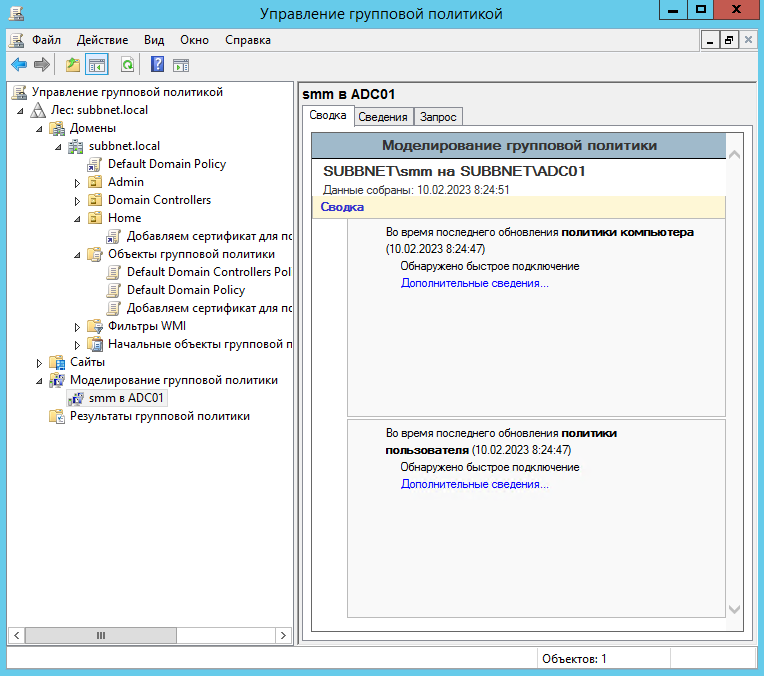Open Help via the question mark icon
764x676 pixels.
tap(157, 65)
